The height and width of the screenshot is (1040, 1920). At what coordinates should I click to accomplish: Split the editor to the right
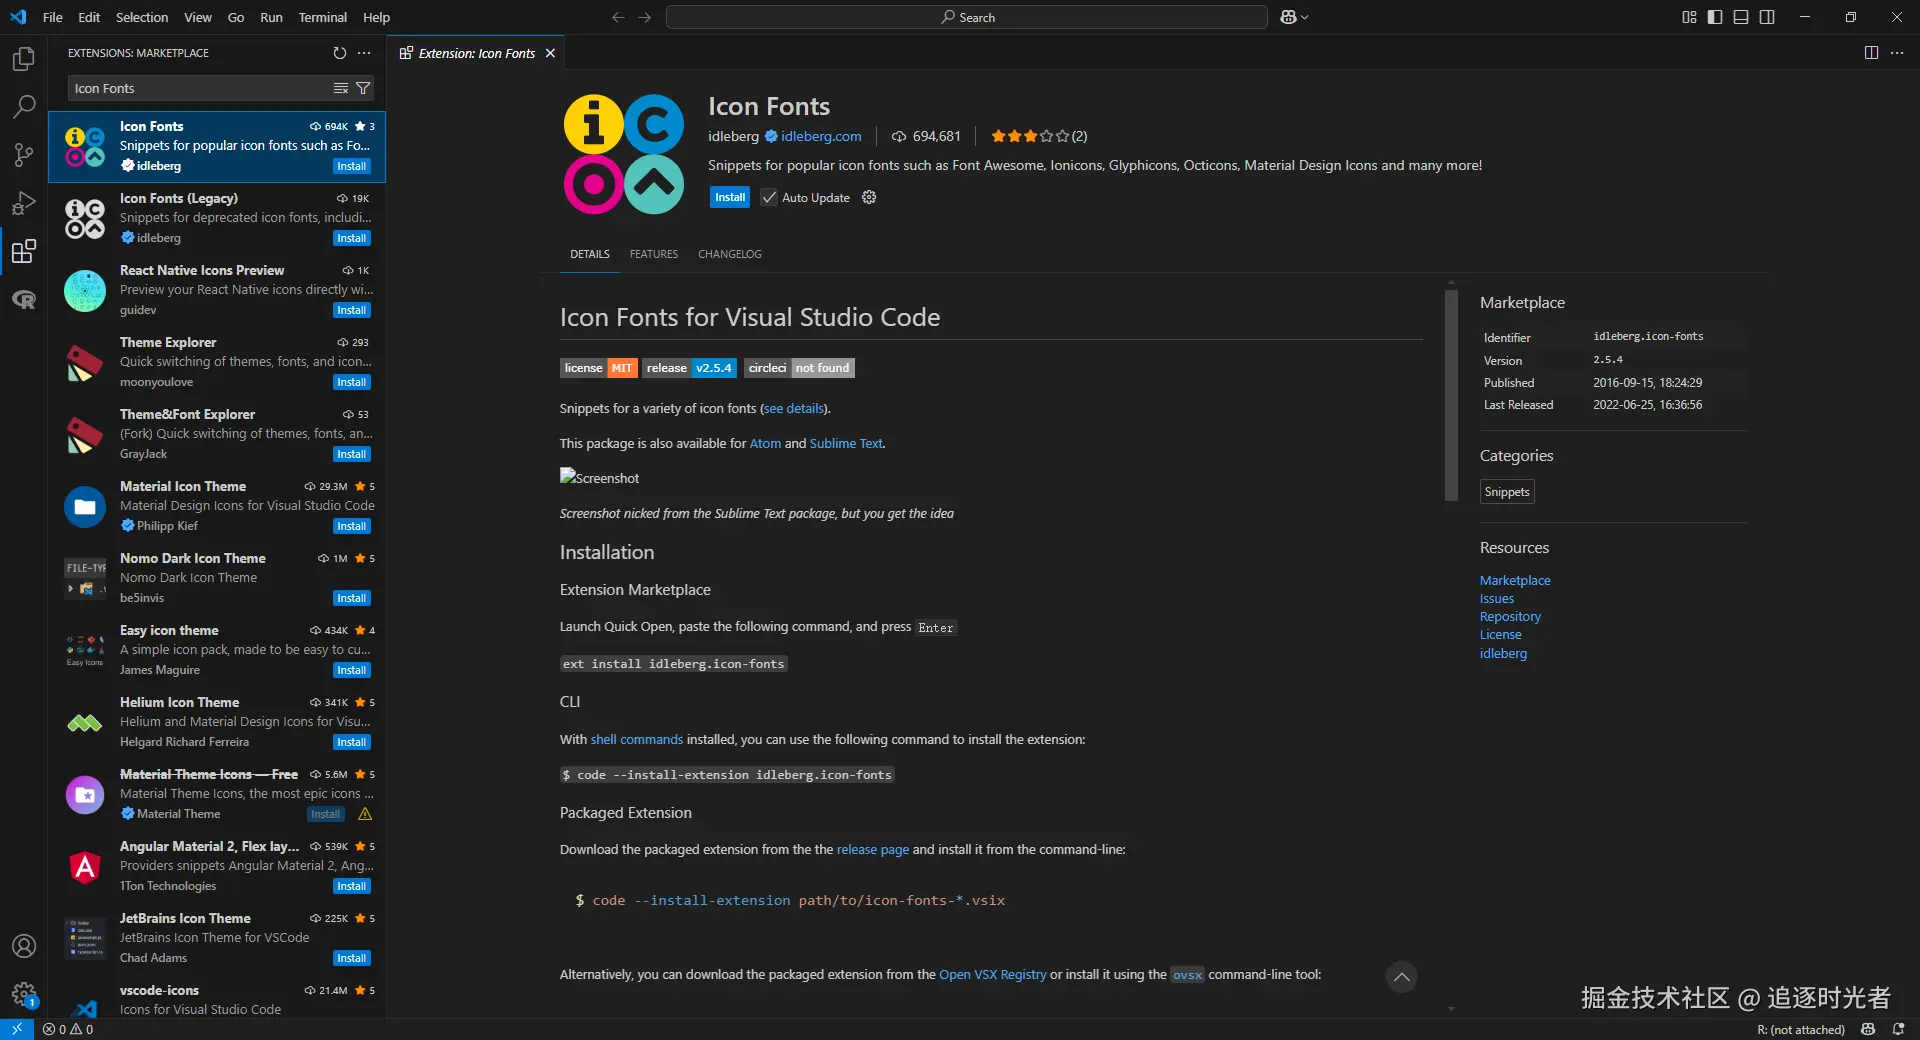tap(1871, 53)
